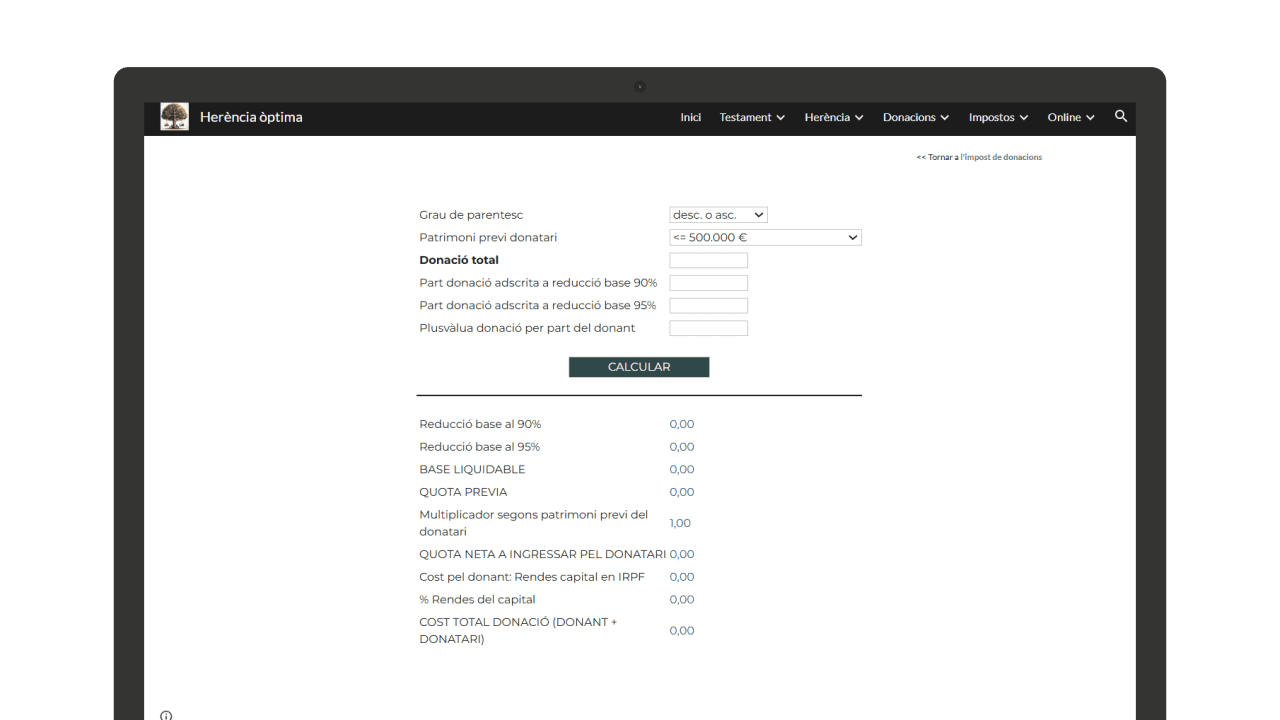Screen dimensions: 1280x720
Task: Click the Herència òptima site title
Action: coord(251,117)
